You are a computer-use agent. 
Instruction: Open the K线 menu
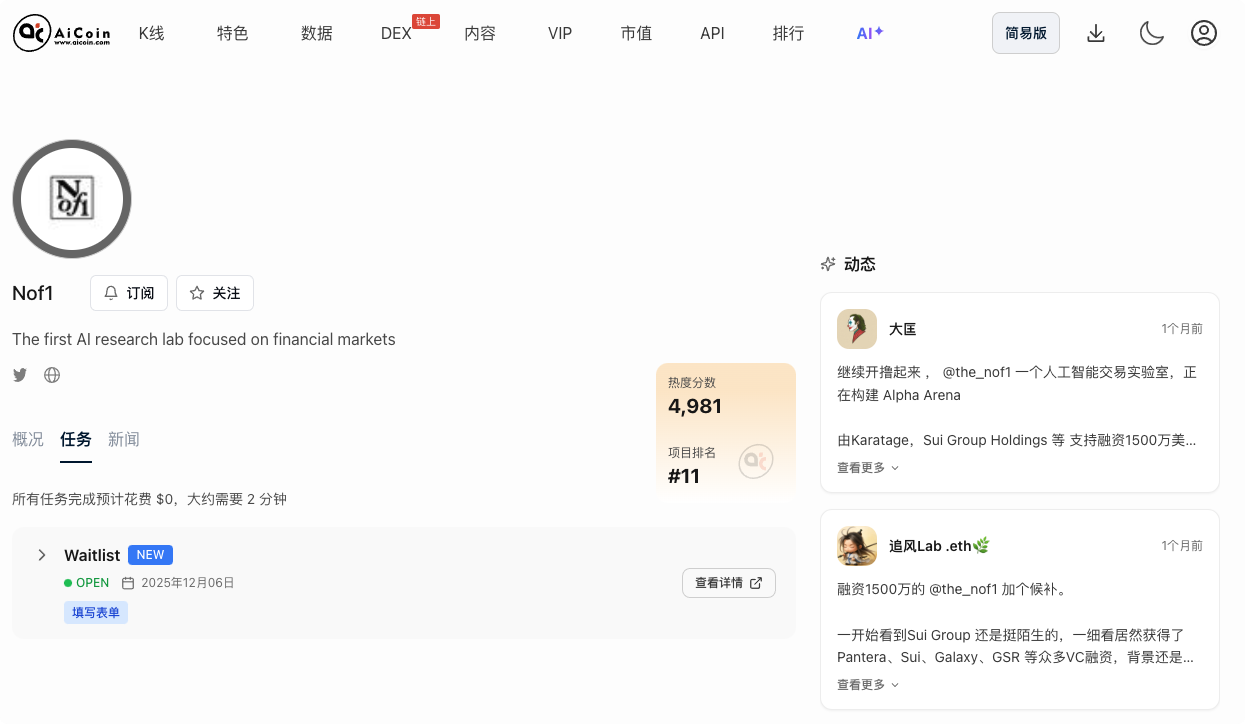click(151, 33)
